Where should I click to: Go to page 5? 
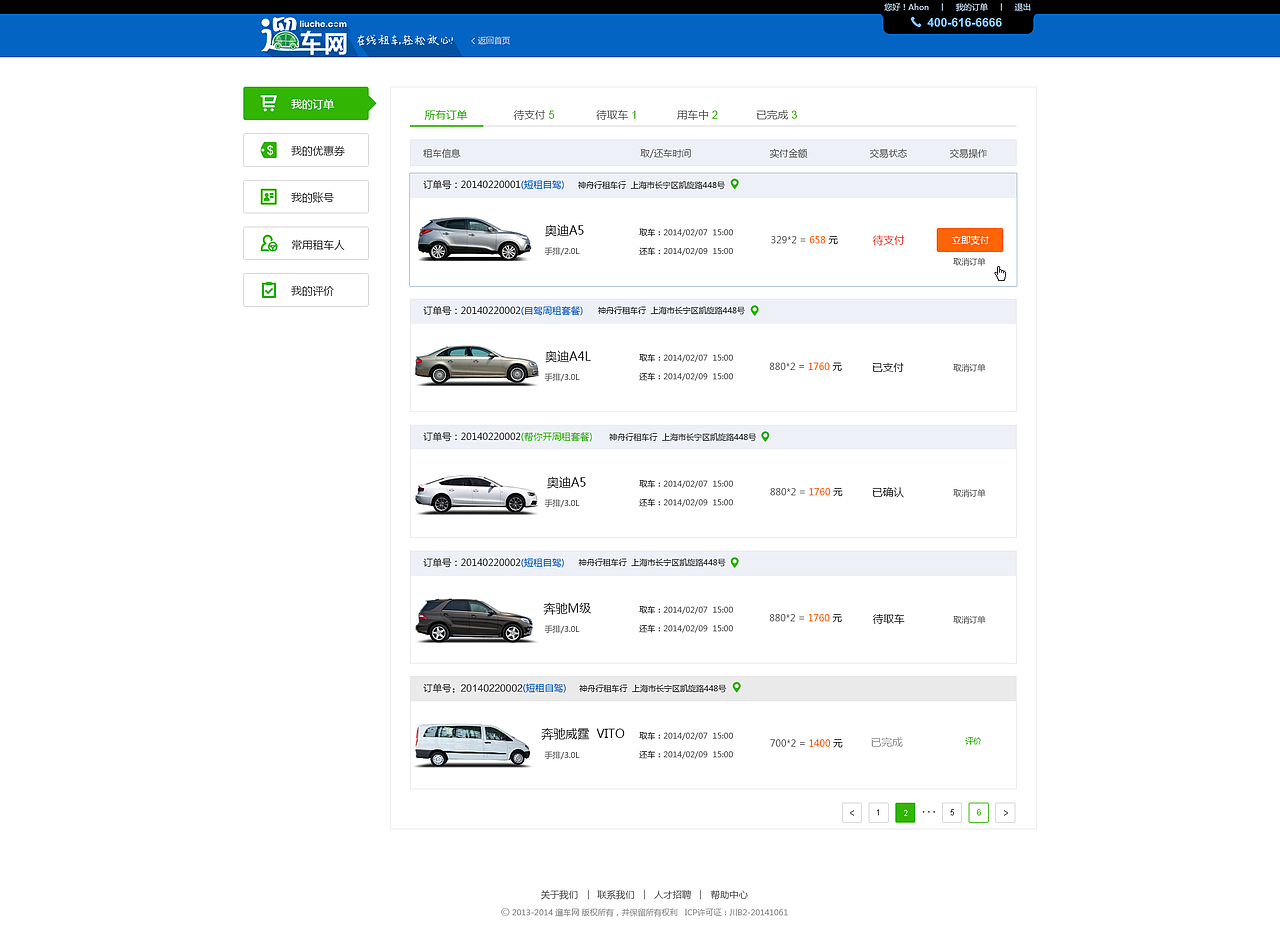click(x=952, y=813)
